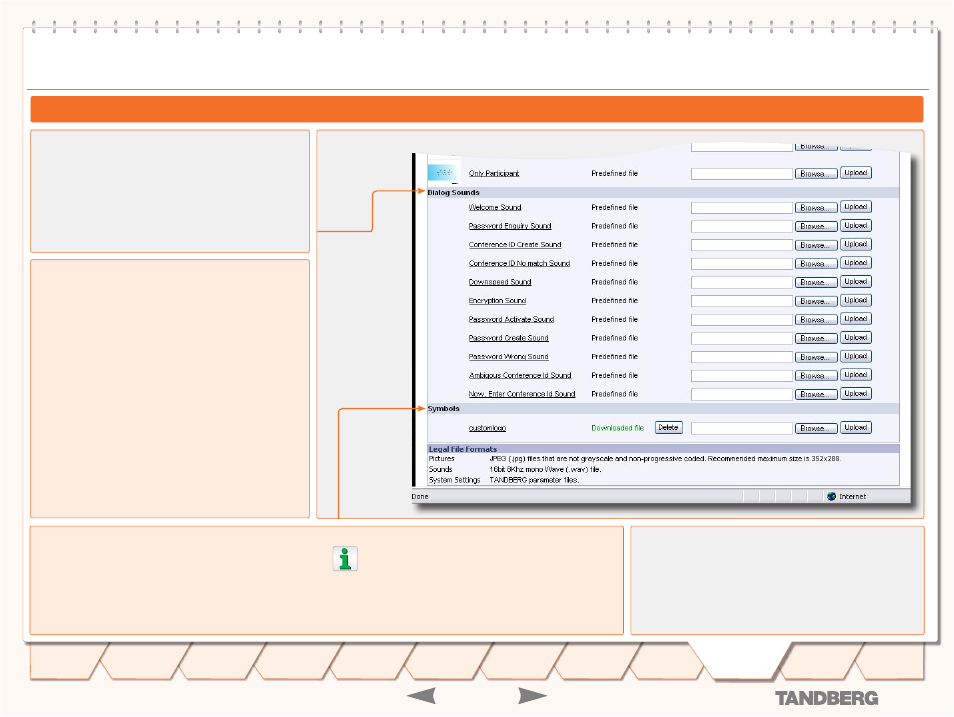Image resolution: width=954 pixels, height=717 pixels.
Task: Click the Password Wrong Sound file field
Action: point(741,357)
